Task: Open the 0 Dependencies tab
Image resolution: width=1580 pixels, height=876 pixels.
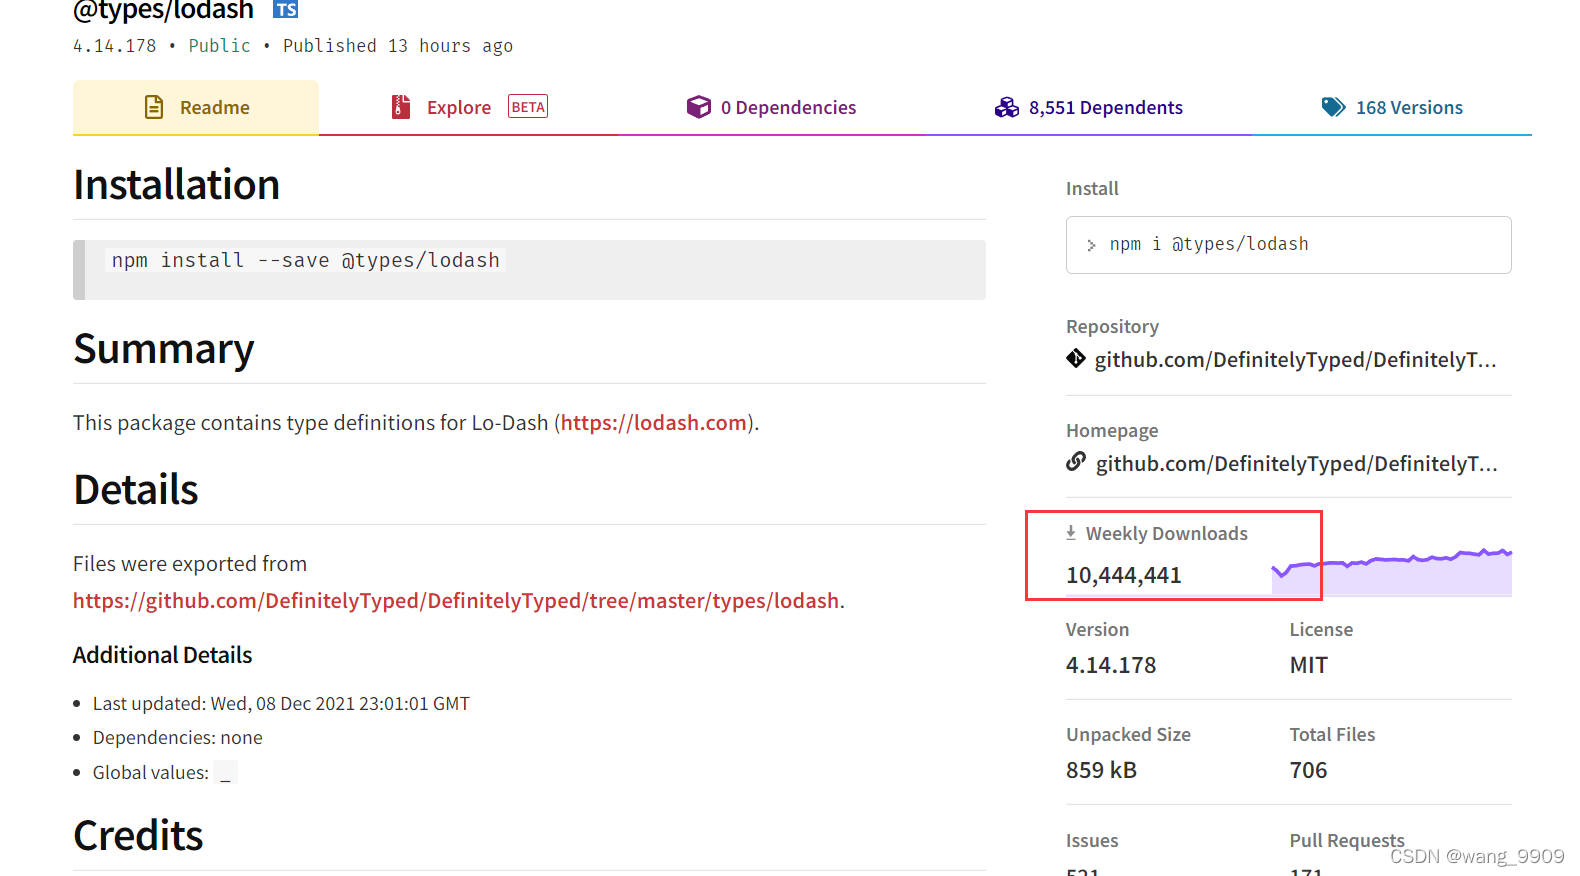Action: click(x=771, y=107)
